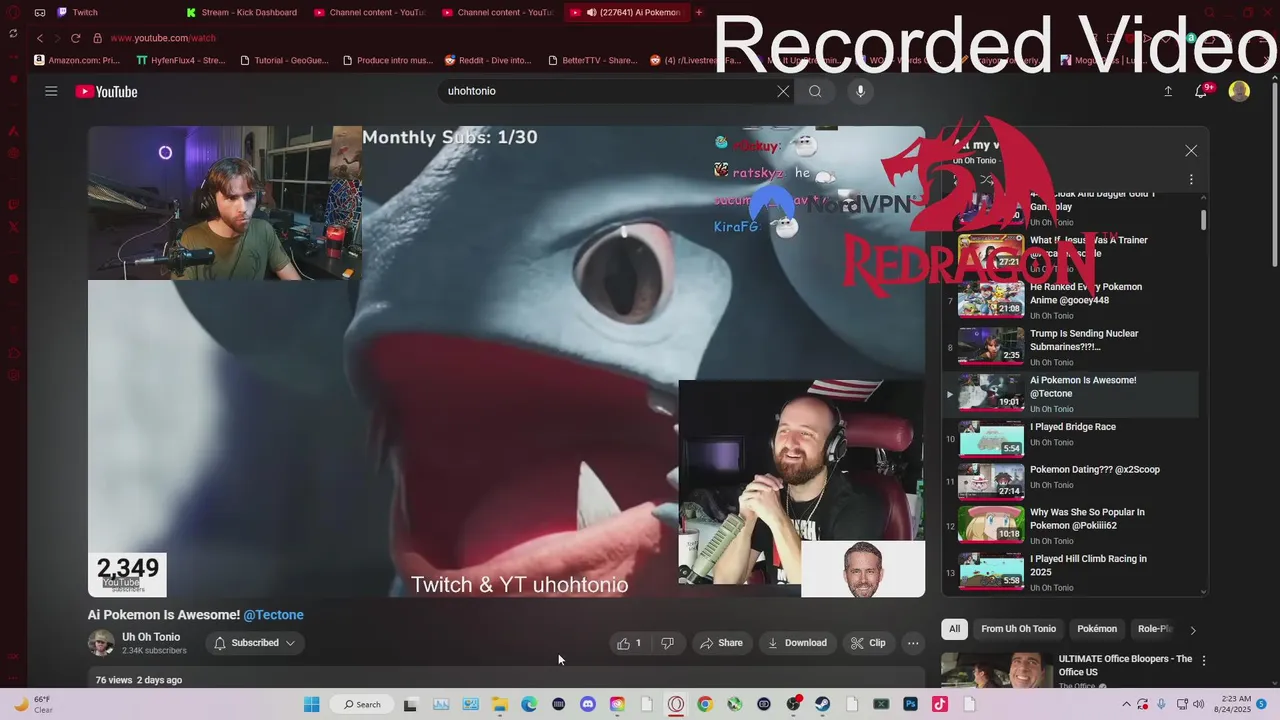Open Windows Start menu
Viewport: 1280px width, 720px height.
pos(311,704)
